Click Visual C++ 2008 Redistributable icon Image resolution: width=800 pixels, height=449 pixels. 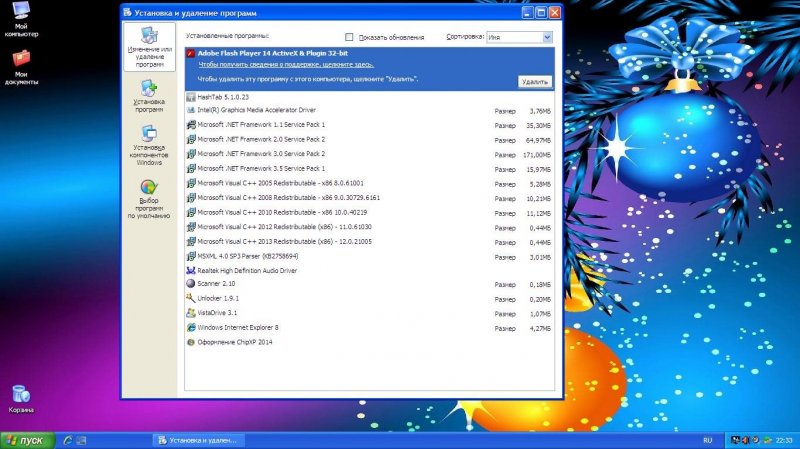(191, 197)
